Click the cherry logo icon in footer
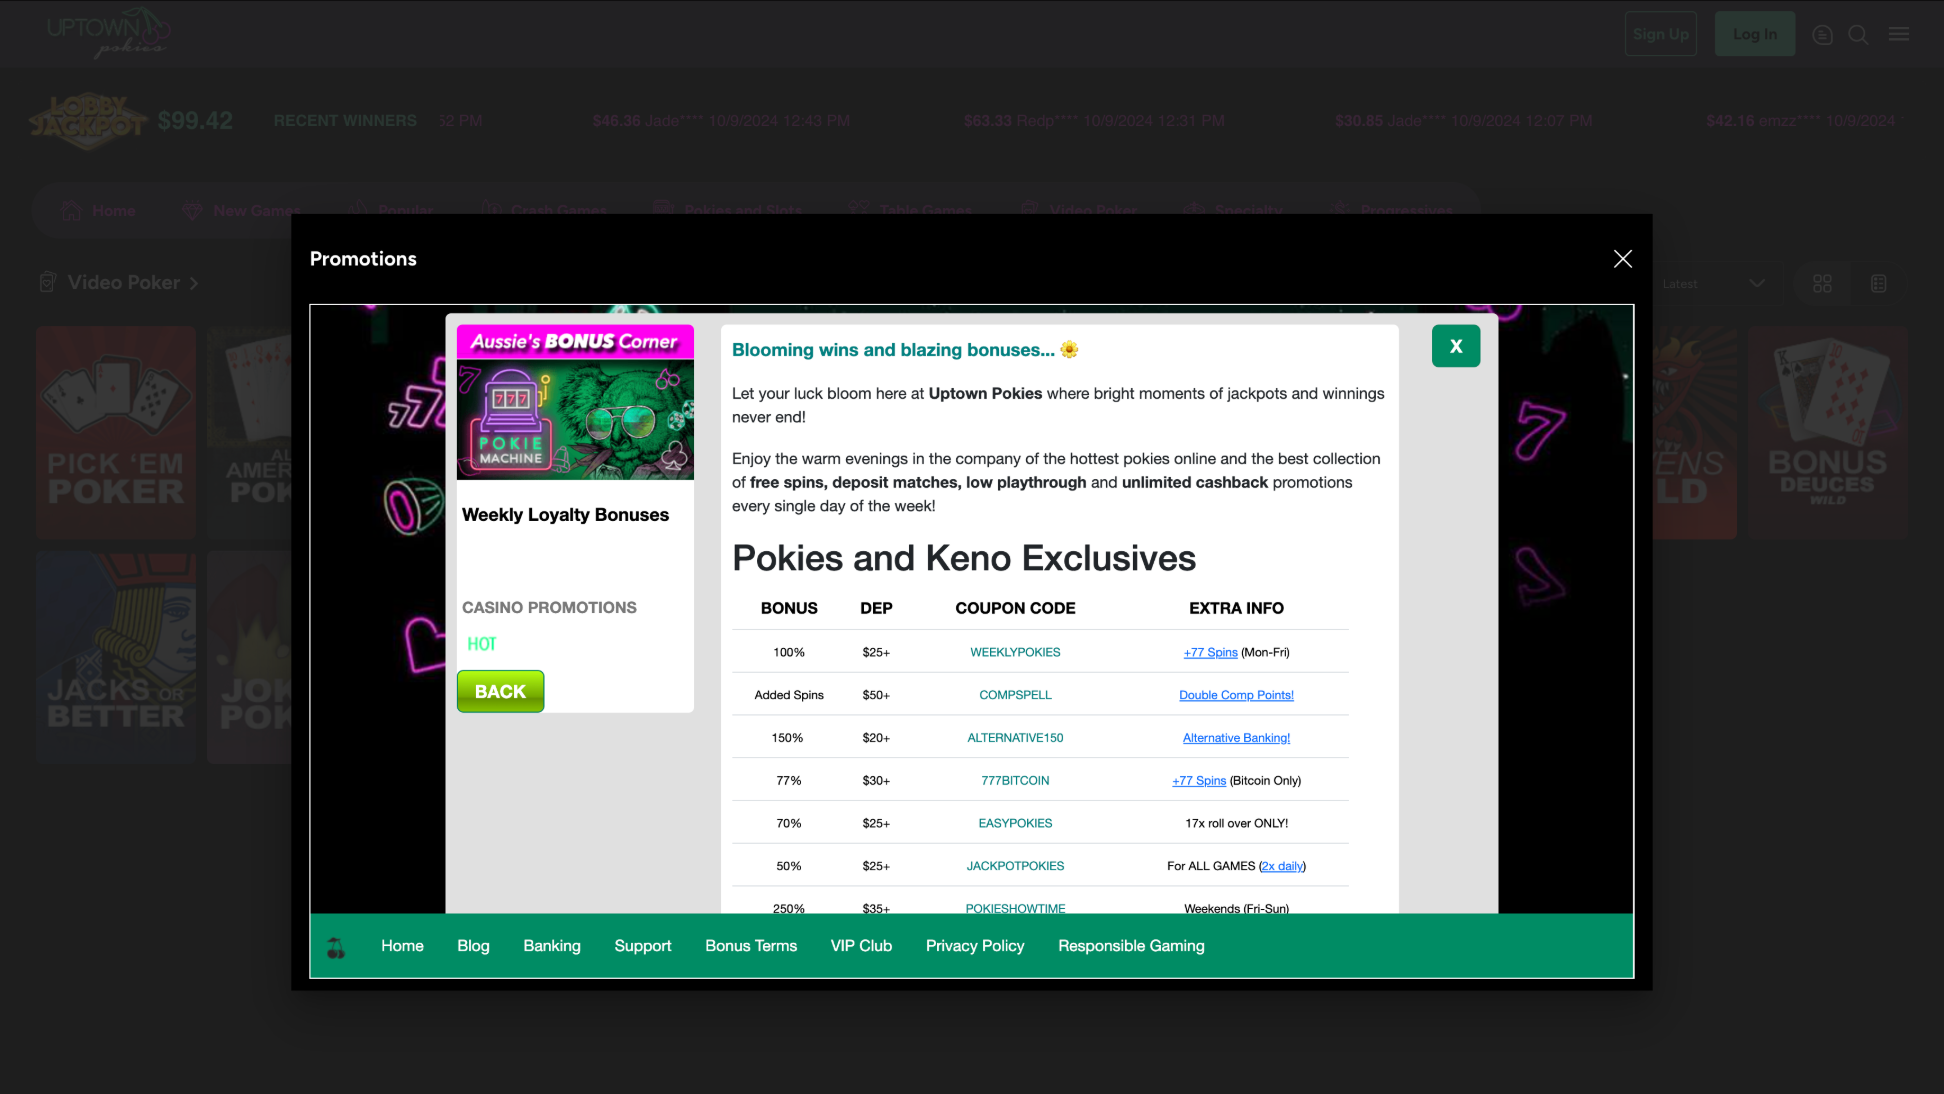 [x=336, y=946]
